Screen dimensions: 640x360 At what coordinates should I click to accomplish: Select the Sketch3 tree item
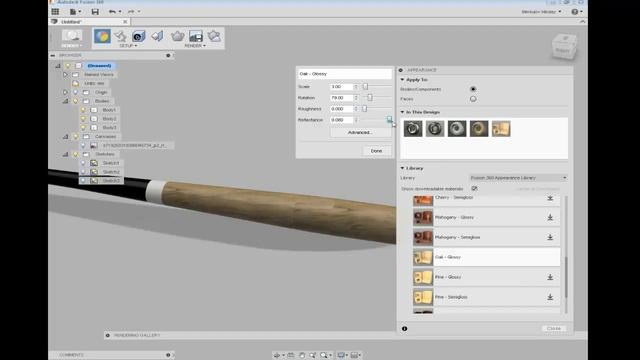tap(111, 181)
